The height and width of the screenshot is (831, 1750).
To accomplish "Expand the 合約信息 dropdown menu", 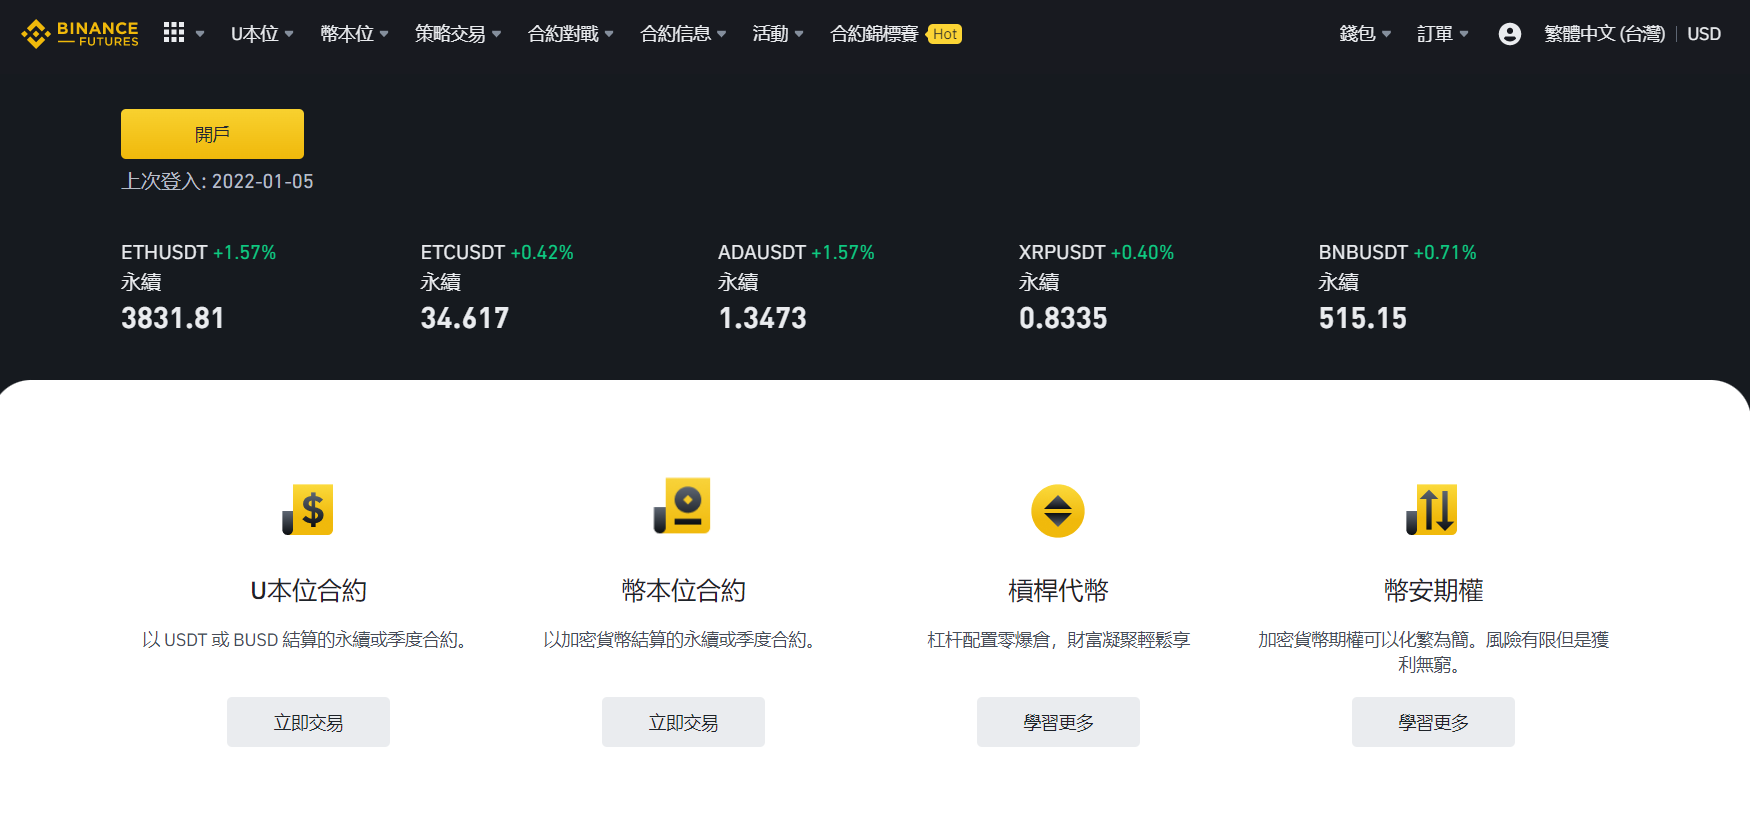I will [683, 34].
